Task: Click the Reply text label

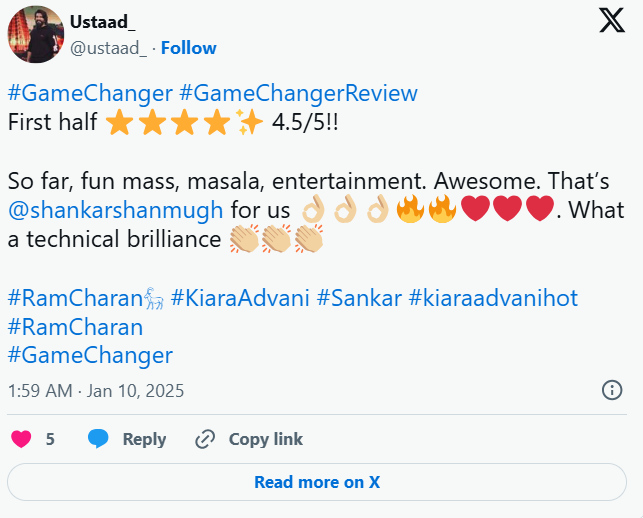Action: coord(144,439)
